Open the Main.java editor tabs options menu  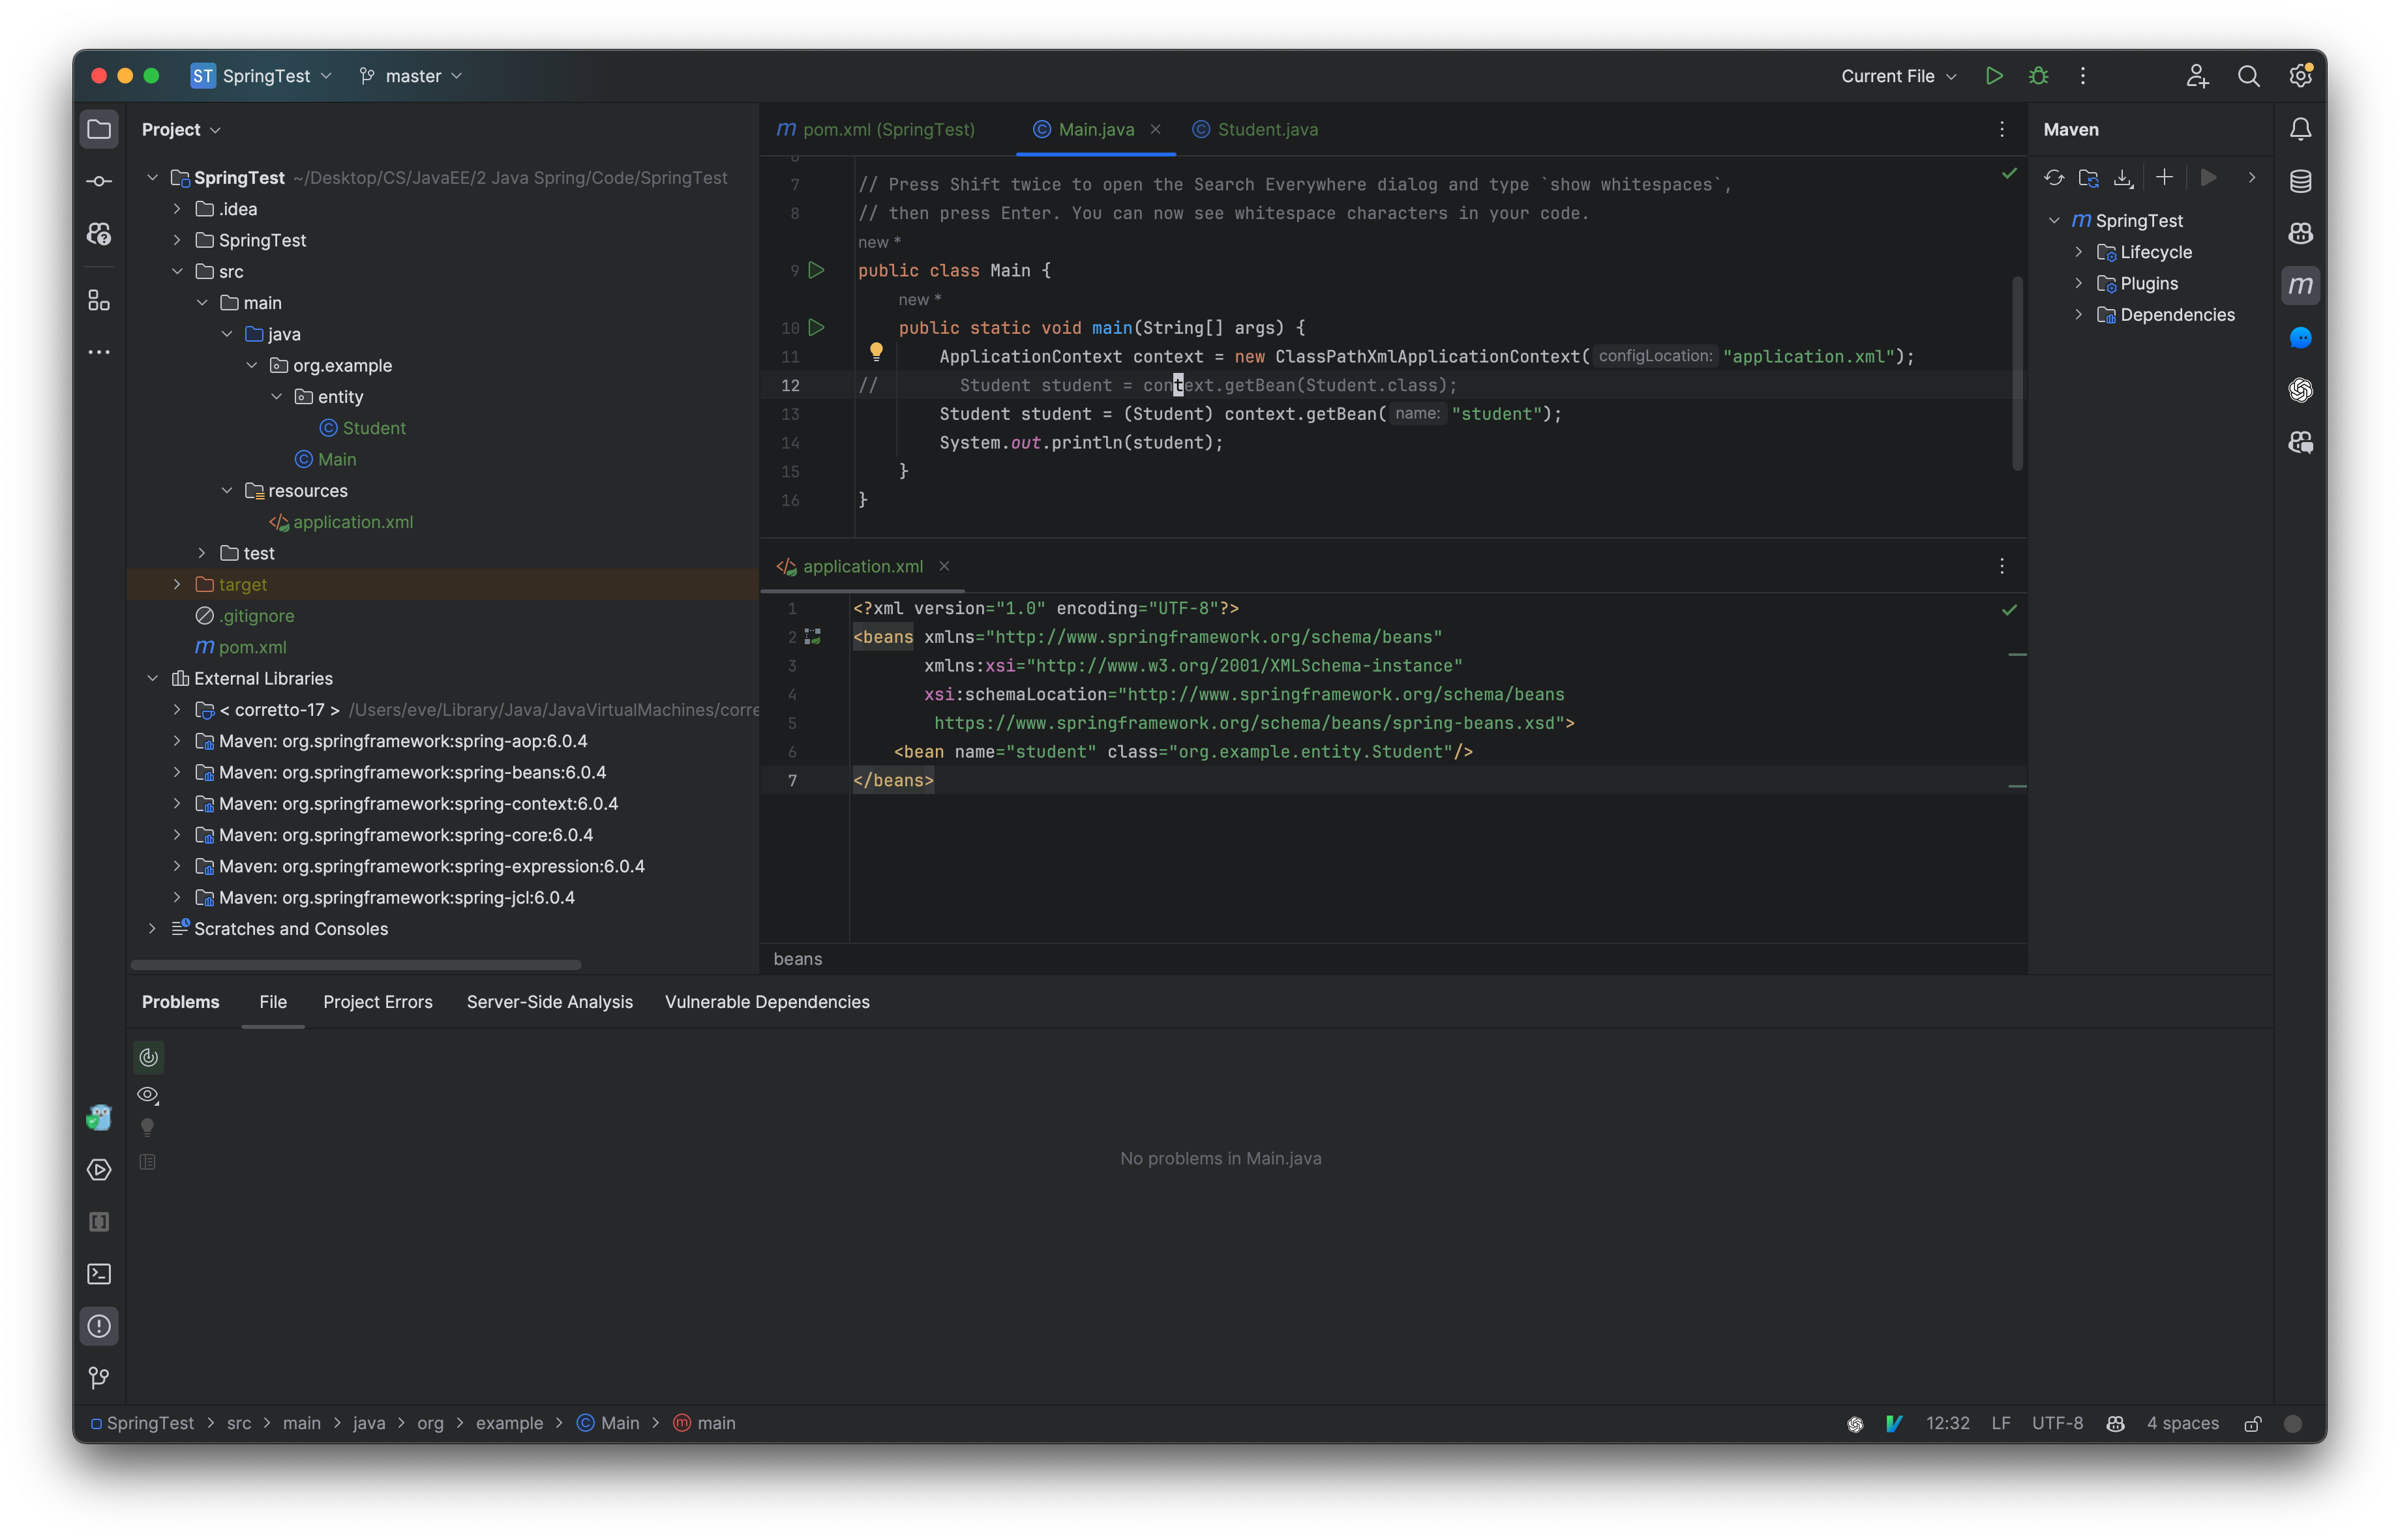pyautogui.click(x=2001, y=130)
